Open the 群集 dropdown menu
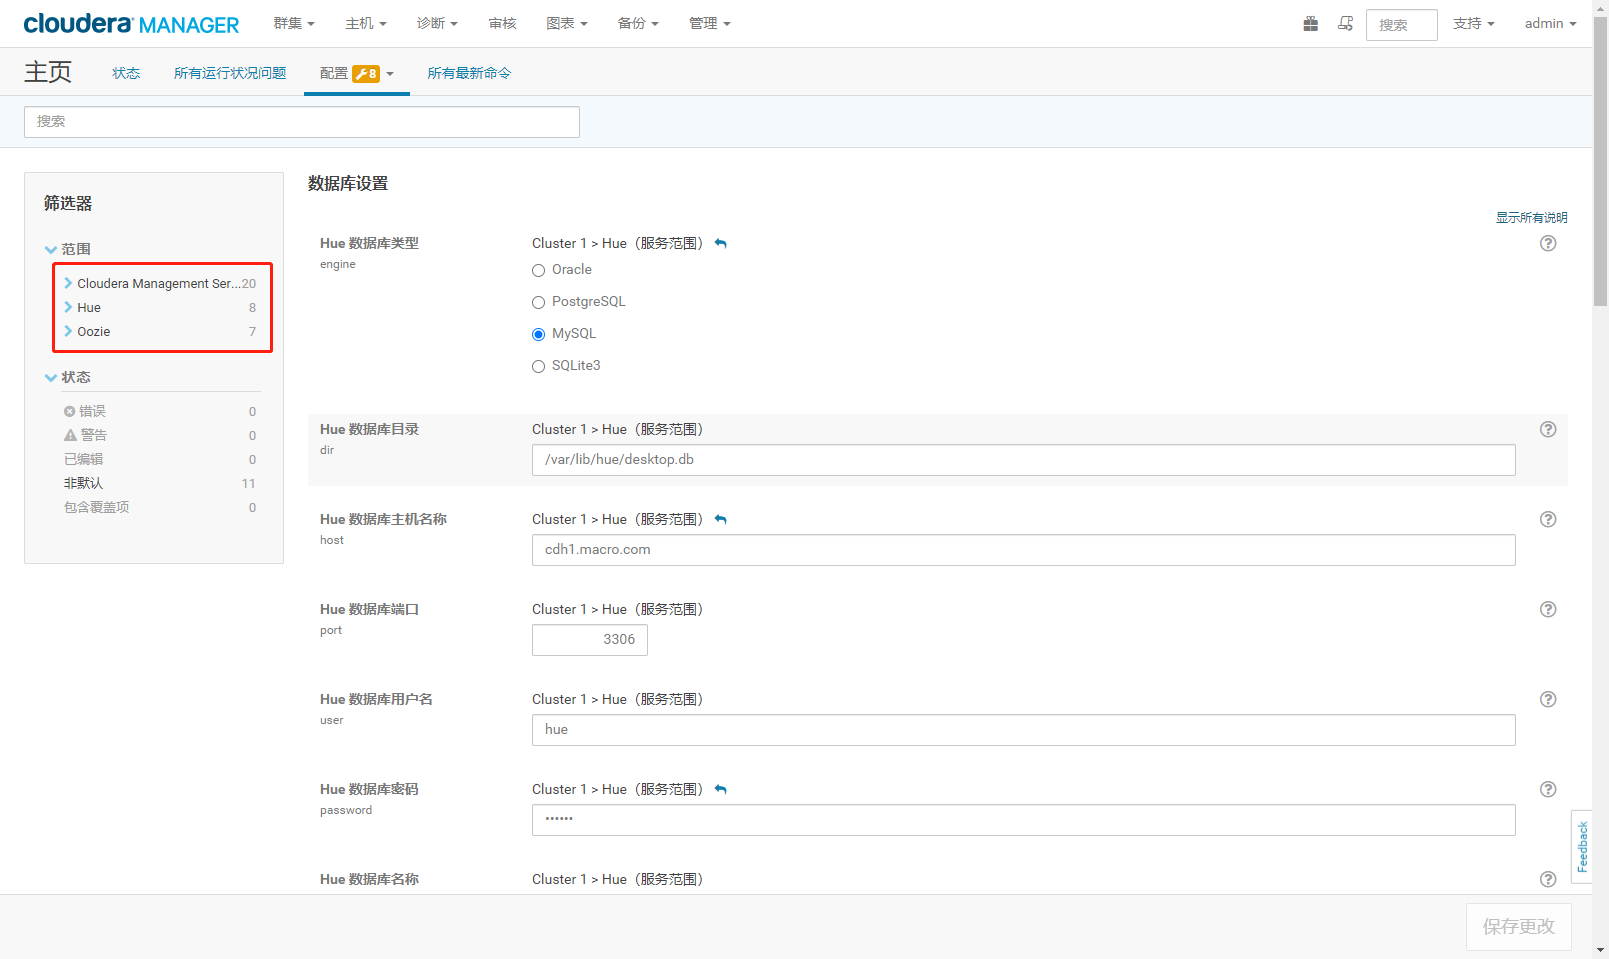The height and width of the screenshot is (959, 1609). point(294,23)
